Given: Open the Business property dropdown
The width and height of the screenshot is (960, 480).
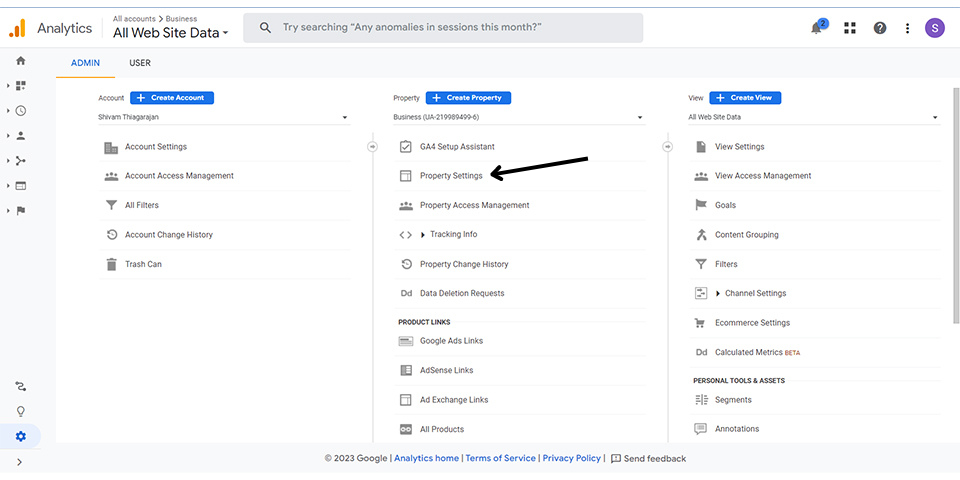Looking at the screenshot, I should pos(519,117).
